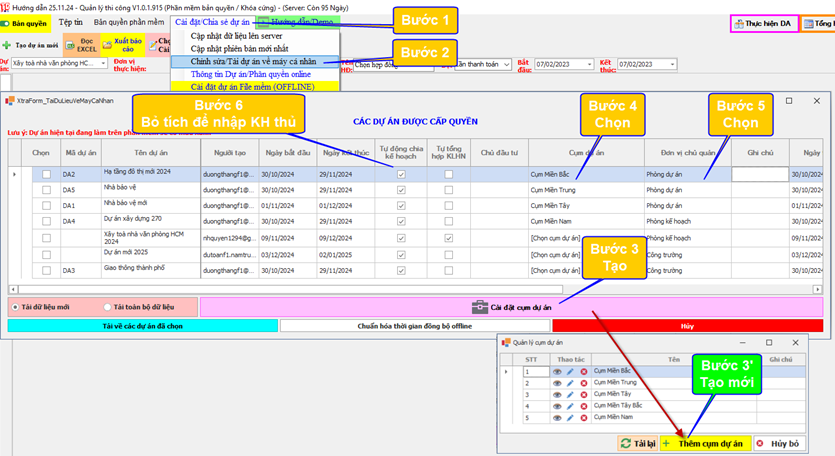Click the Cài đặt cụm dự án button
Image resolution: width=835 pixels, height=456 pixels.
coord(514,306)
